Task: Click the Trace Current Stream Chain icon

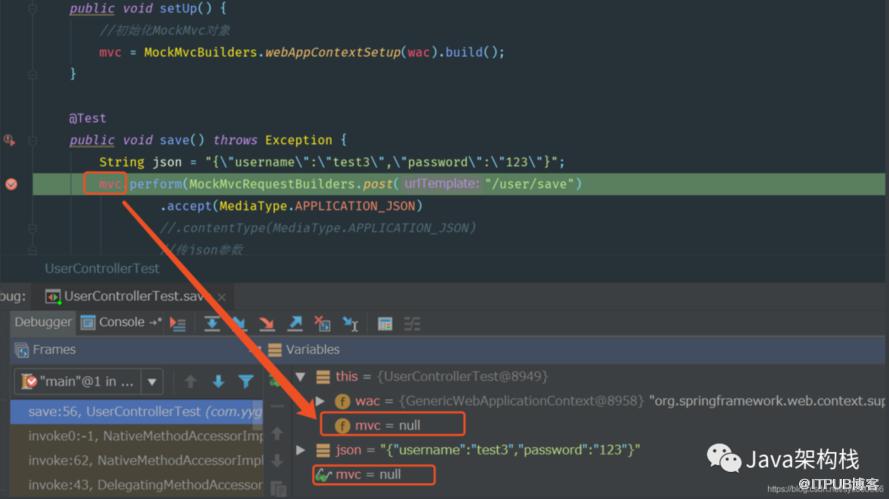Action: [412, 324]
